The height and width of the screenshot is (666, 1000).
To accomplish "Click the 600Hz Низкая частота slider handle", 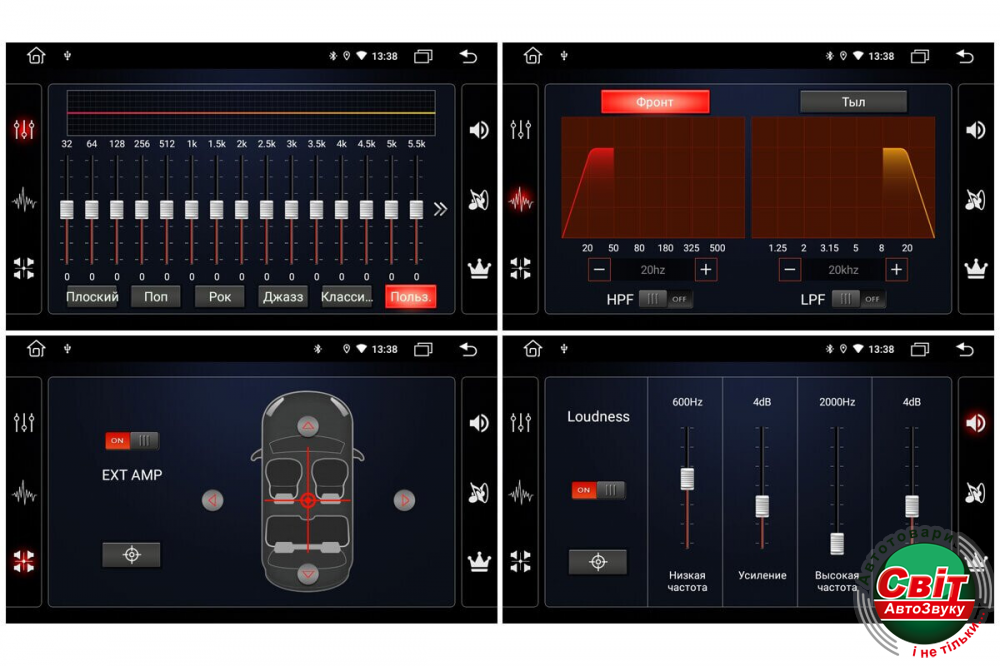I will 687,478.
